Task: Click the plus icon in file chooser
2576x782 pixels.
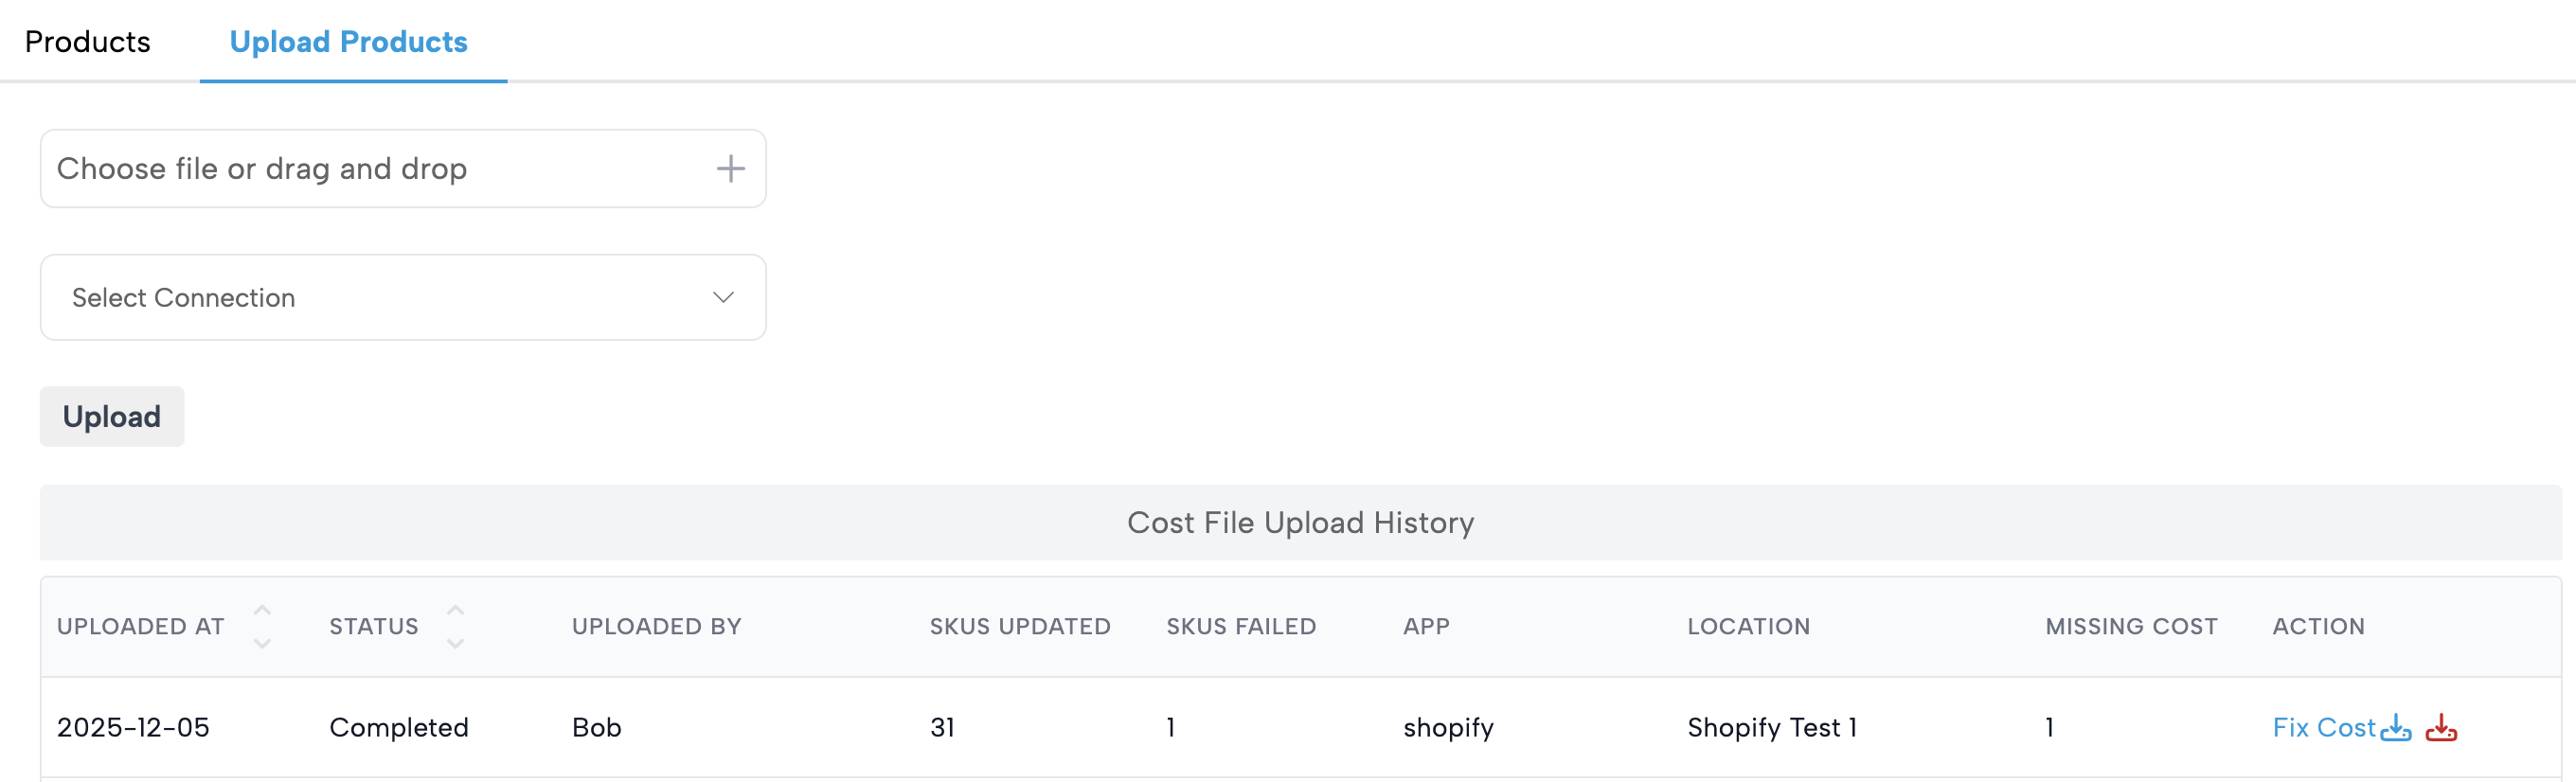Action: [731, 169]
